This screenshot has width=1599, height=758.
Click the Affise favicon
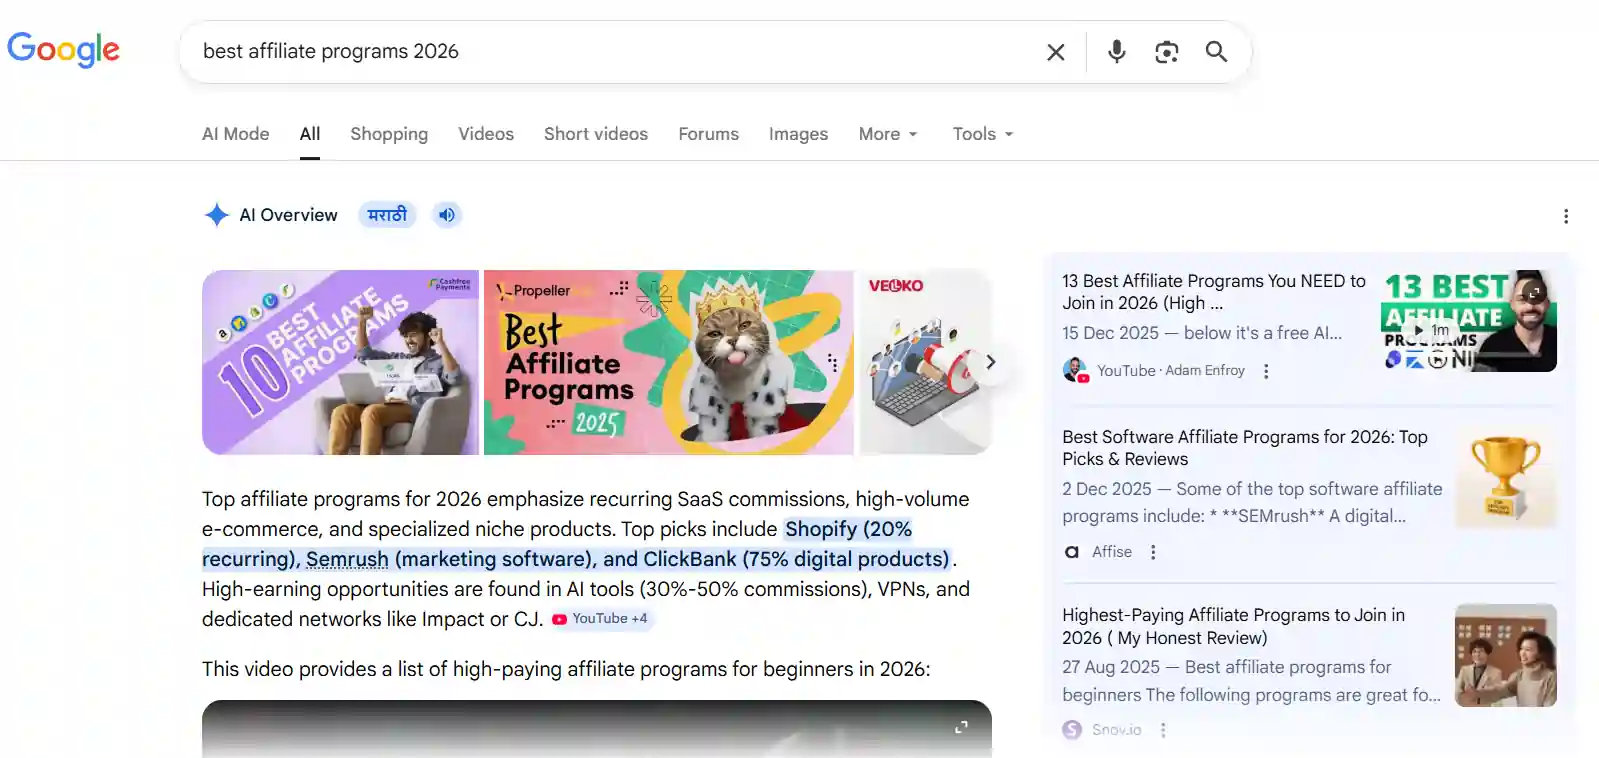pyautogui.click(x=1072, y=552)
